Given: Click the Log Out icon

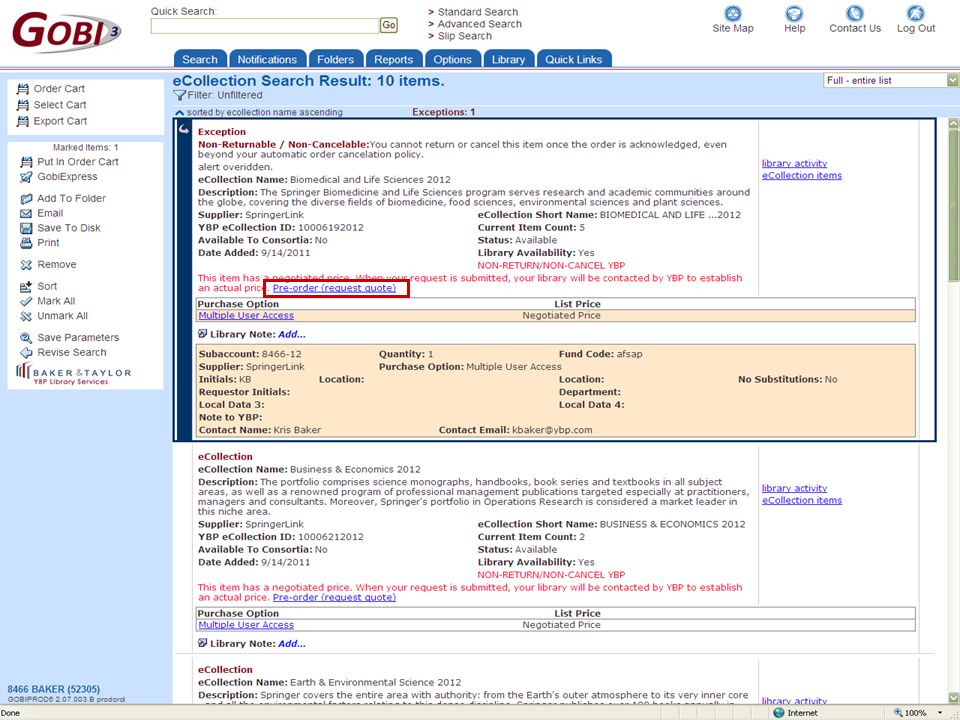Looking at the screenshot, I should click(916, 13).
